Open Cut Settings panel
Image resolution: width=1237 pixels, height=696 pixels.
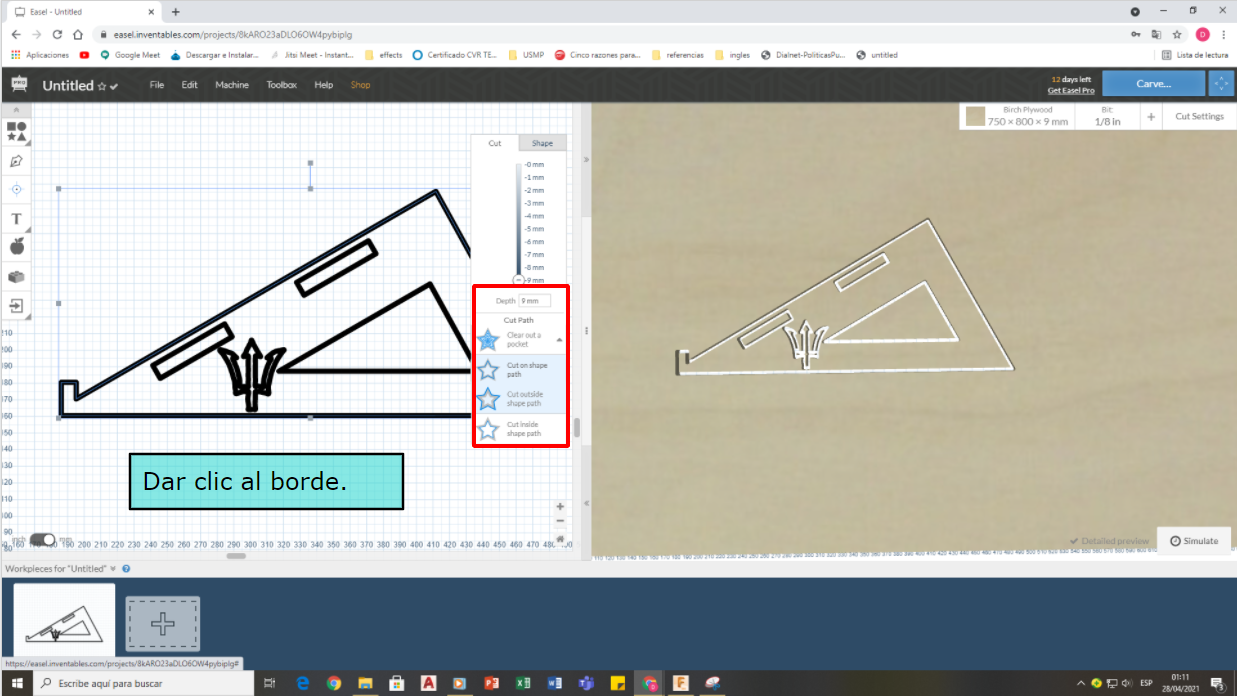click(1199, 116)
